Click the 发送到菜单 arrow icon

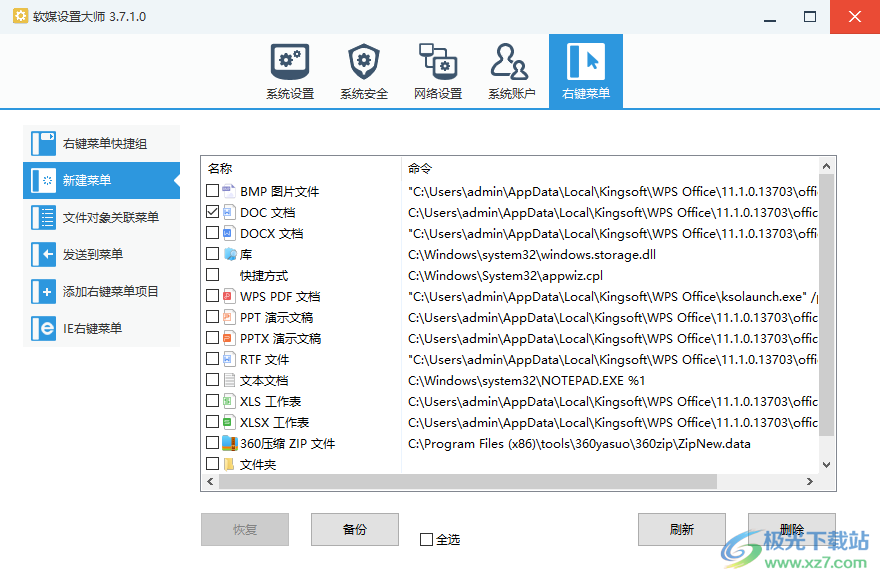coord(43,255)
